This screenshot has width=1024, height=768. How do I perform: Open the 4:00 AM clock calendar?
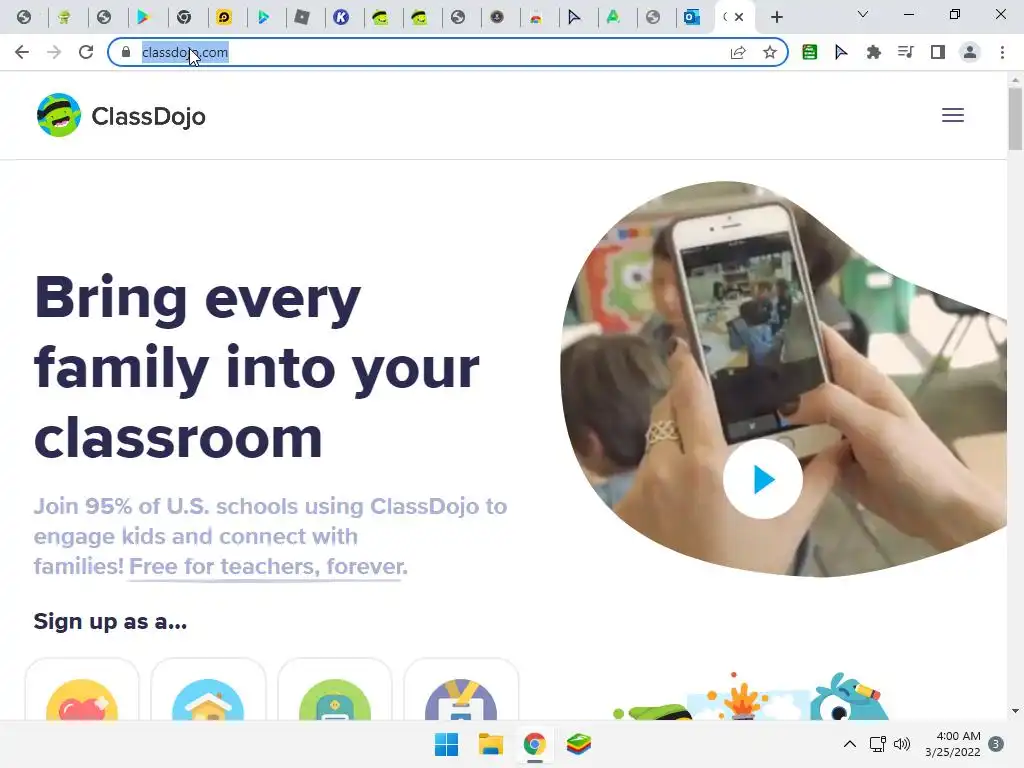pos(953,744)
